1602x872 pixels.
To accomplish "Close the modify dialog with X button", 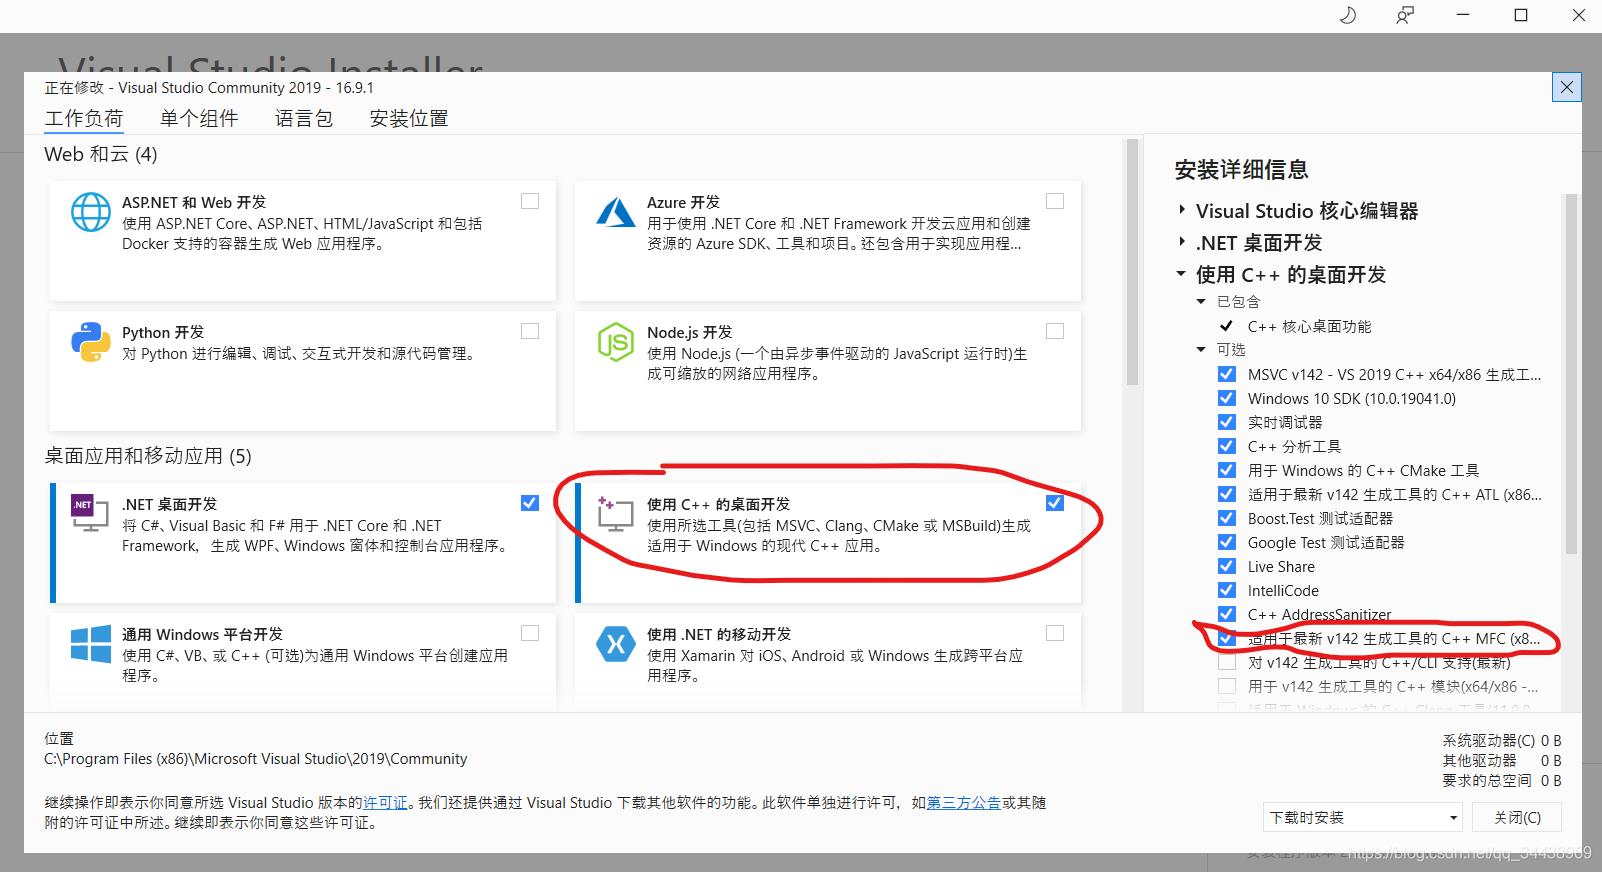I will (1567, 87).
